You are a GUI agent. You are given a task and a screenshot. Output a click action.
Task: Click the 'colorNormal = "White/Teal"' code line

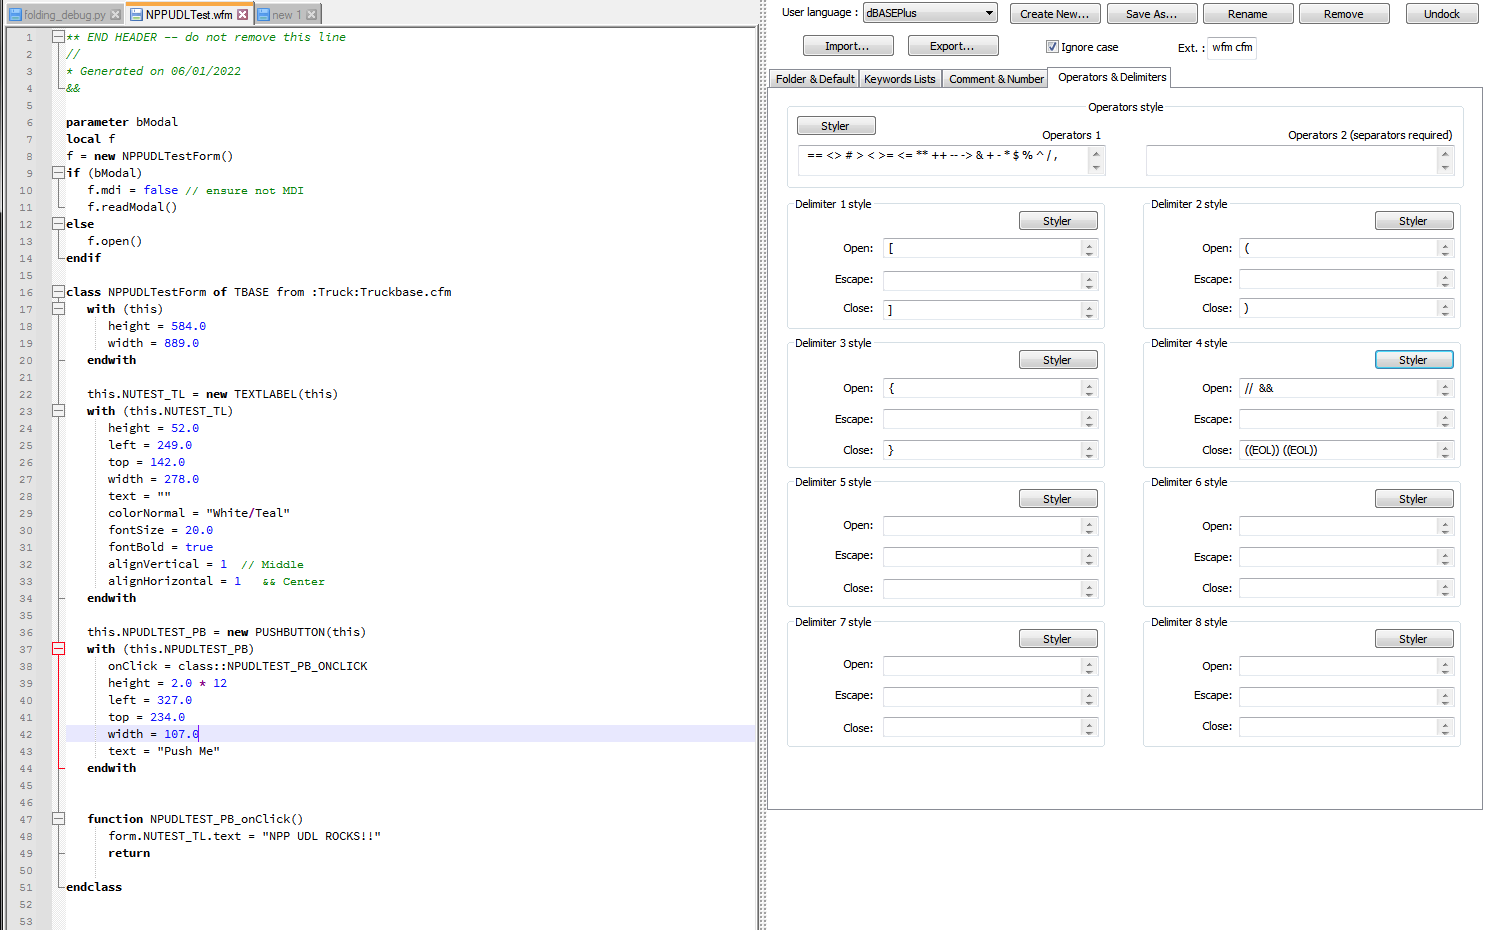tap(199, 513)
